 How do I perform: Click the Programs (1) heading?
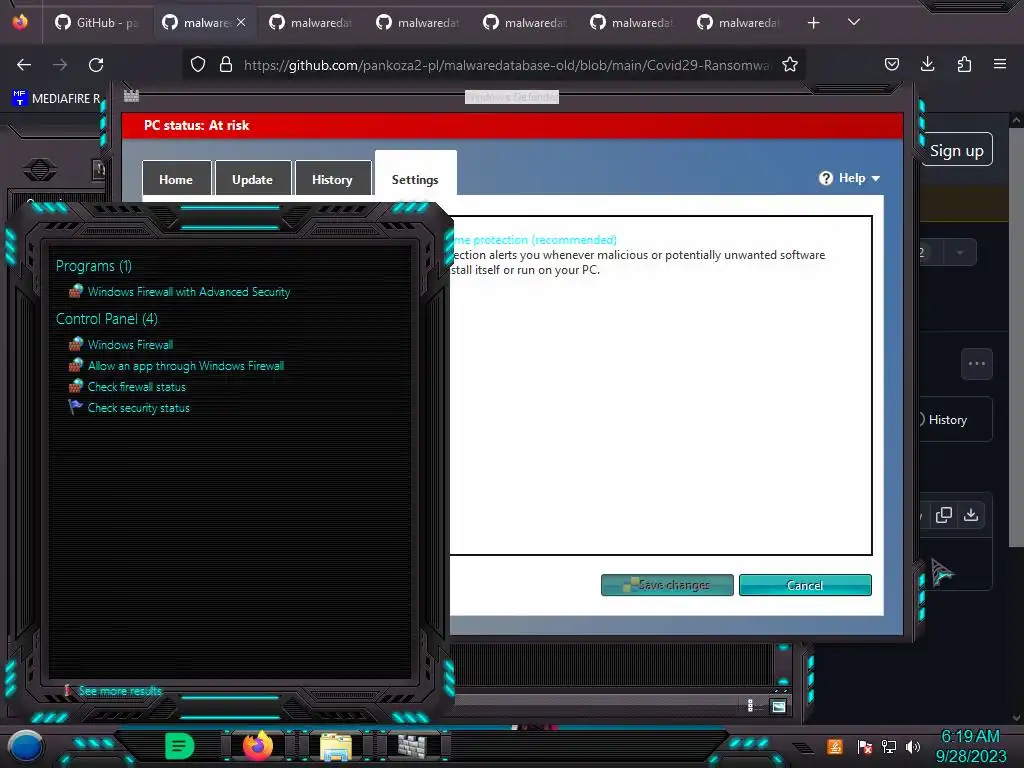tap(93, 266)
